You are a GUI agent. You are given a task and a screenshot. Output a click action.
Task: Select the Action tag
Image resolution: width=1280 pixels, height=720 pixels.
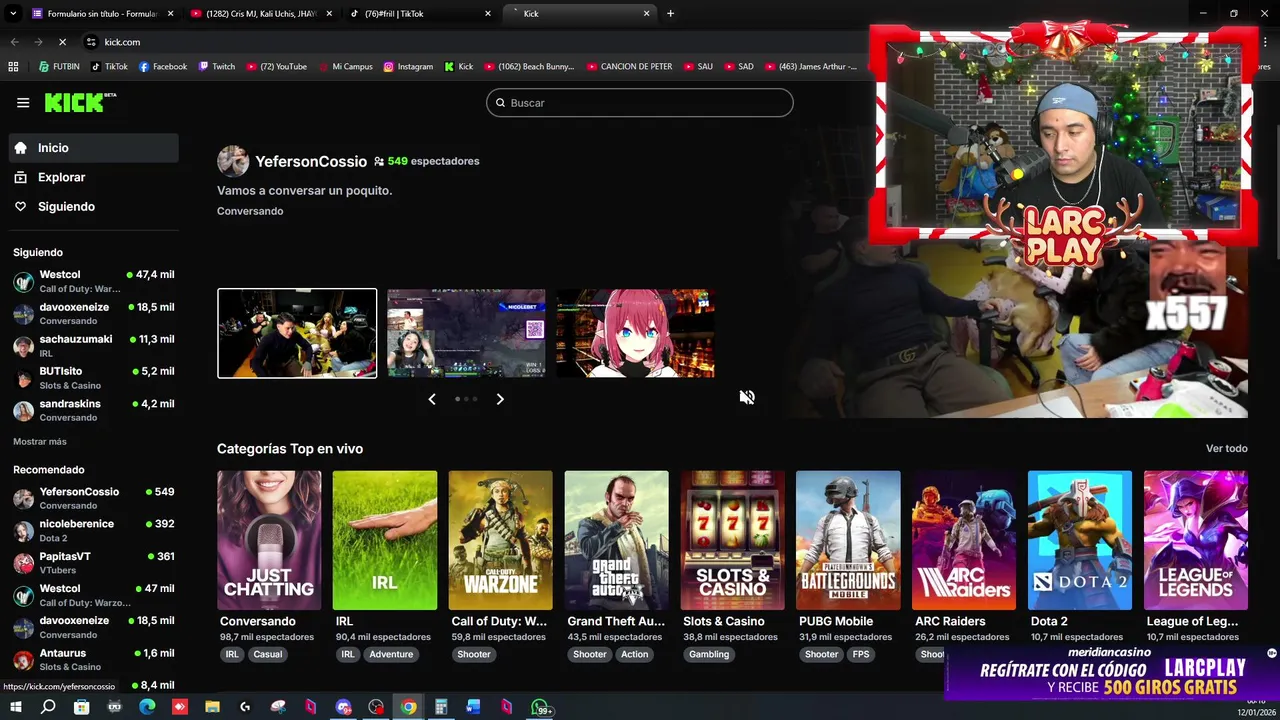point(634,654)
